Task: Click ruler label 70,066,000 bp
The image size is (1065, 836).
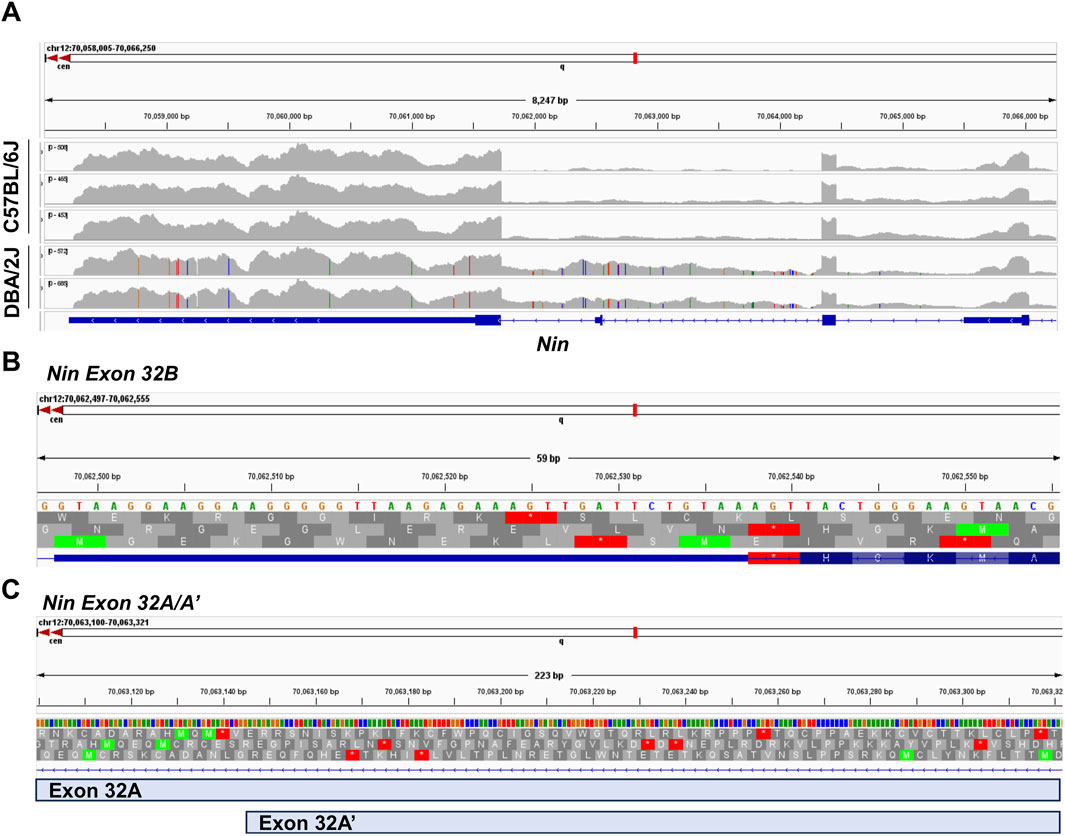Action: (1025, 116)
